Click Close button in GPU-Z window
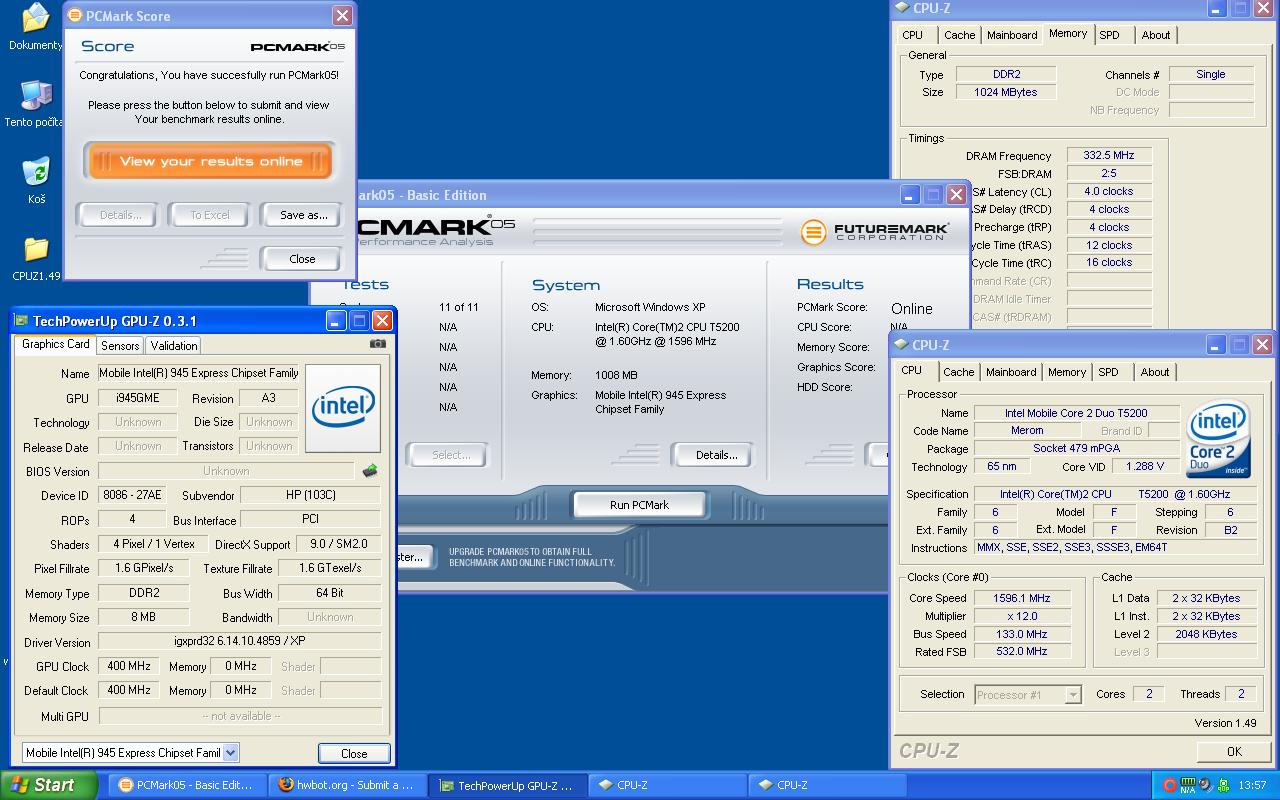This screenshot has width=1280, height=800. pyautogui.click(x=354, y=753)
